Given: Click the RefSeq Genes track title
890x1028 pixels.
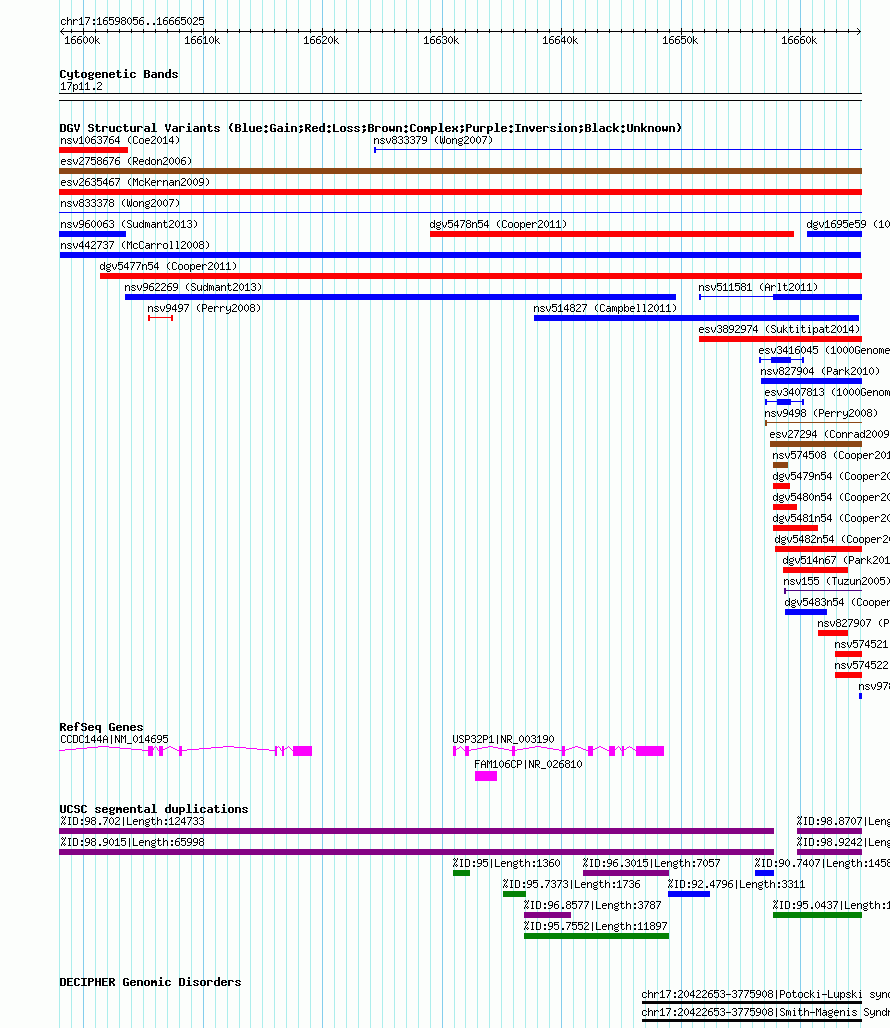Looking at the screenshot, I should [101, 726].
